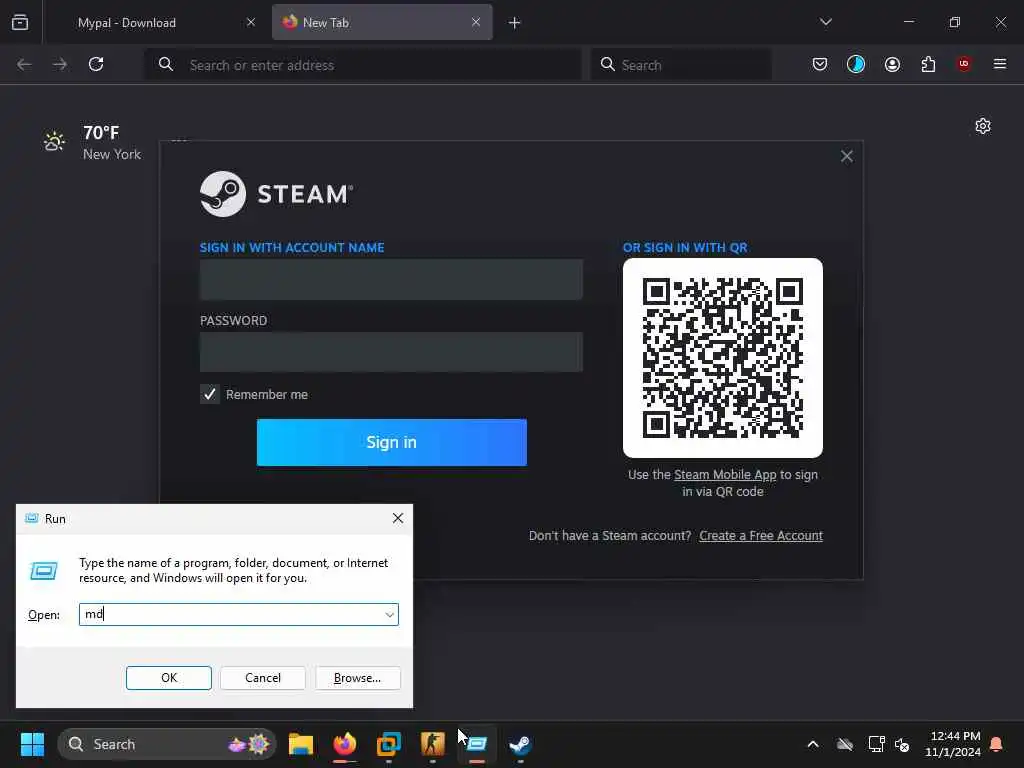This screenshot has height=768, width=1024.
Task: Open File Explorer from taskbar
Action: (x=301, y=744)
